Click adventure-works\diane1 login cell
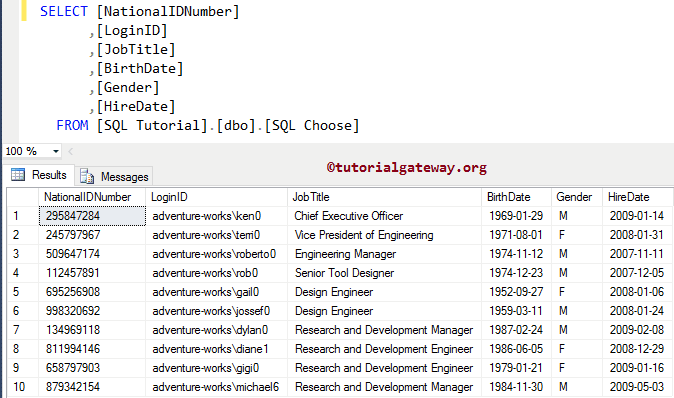674x398 pixels. click(216, 349)
